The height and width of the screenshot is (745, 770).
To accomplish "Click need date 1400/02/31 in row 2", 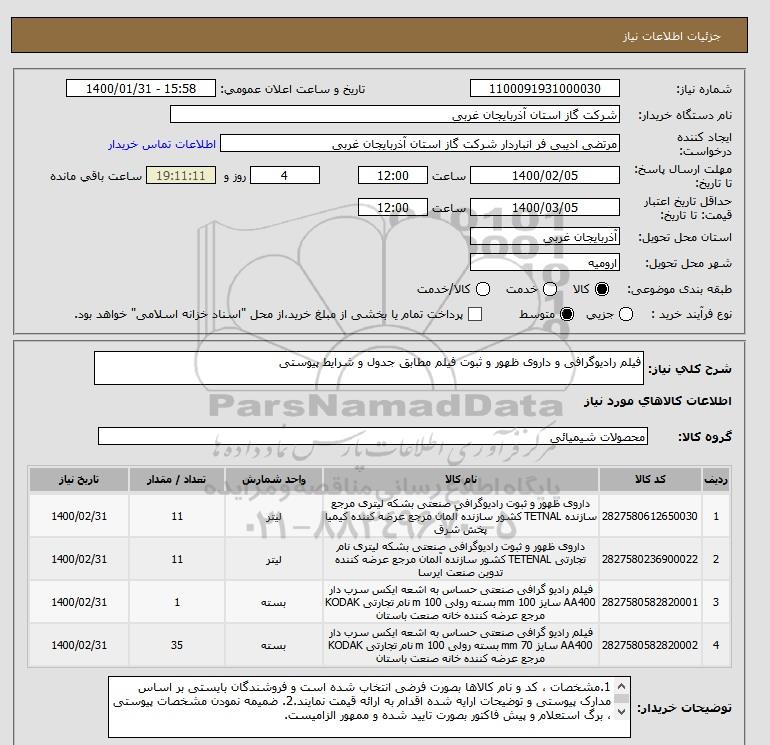I will pos(79,559).
